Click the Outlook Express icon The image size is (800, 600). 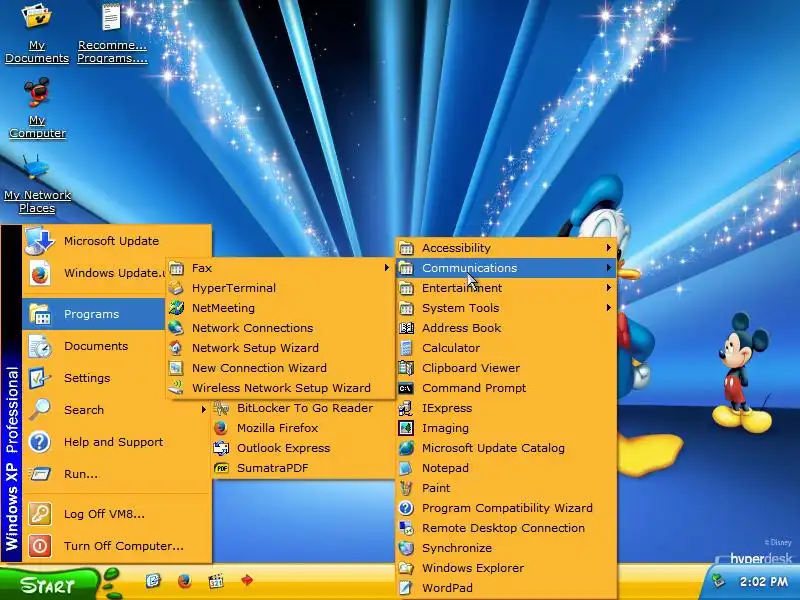(221, 448)
